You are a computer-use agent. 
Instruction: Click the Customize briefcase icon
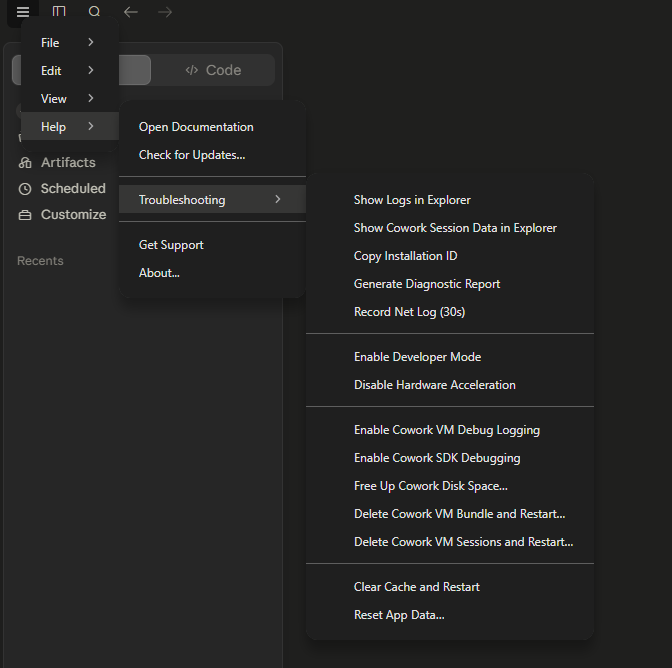pyautogui.click(x=25, y=215)
